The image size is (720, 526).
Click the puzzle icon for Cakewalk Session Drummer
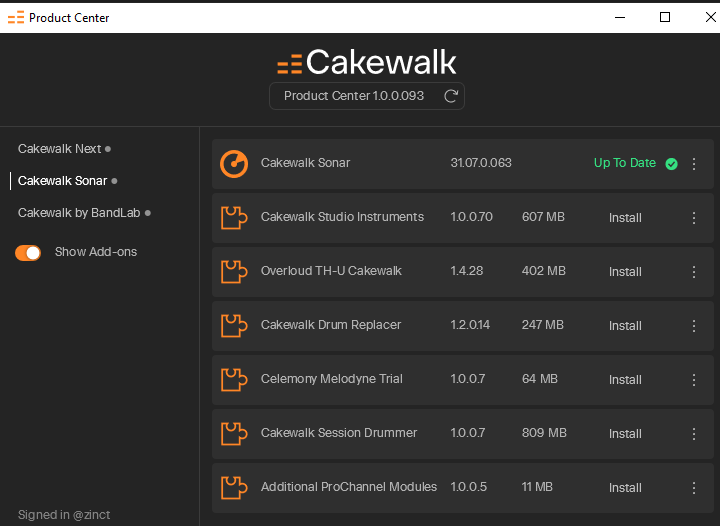point(234,433)
